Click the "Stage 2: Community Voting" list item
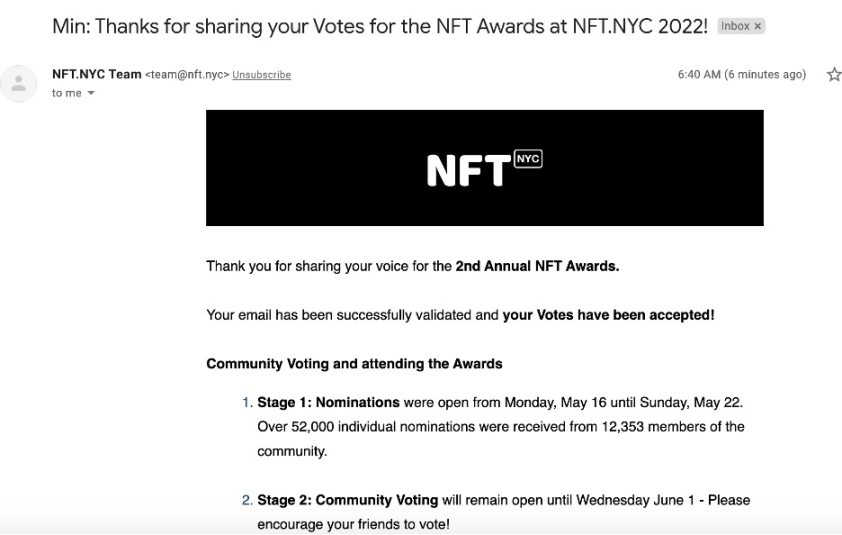842x535 pixels. click(x=347, y=500)
